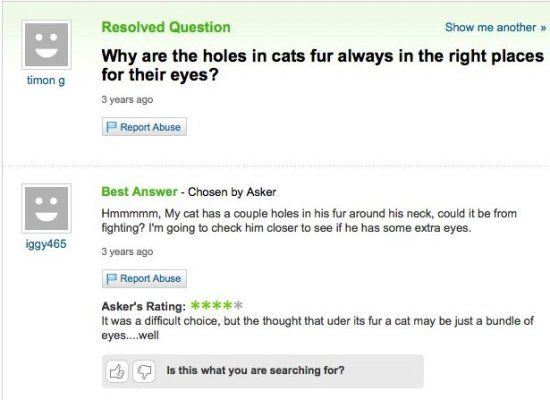The width and height of the screenshot is (550, 400).
Task: Click the answer text about extra eyes
Action: pos(309,221)
